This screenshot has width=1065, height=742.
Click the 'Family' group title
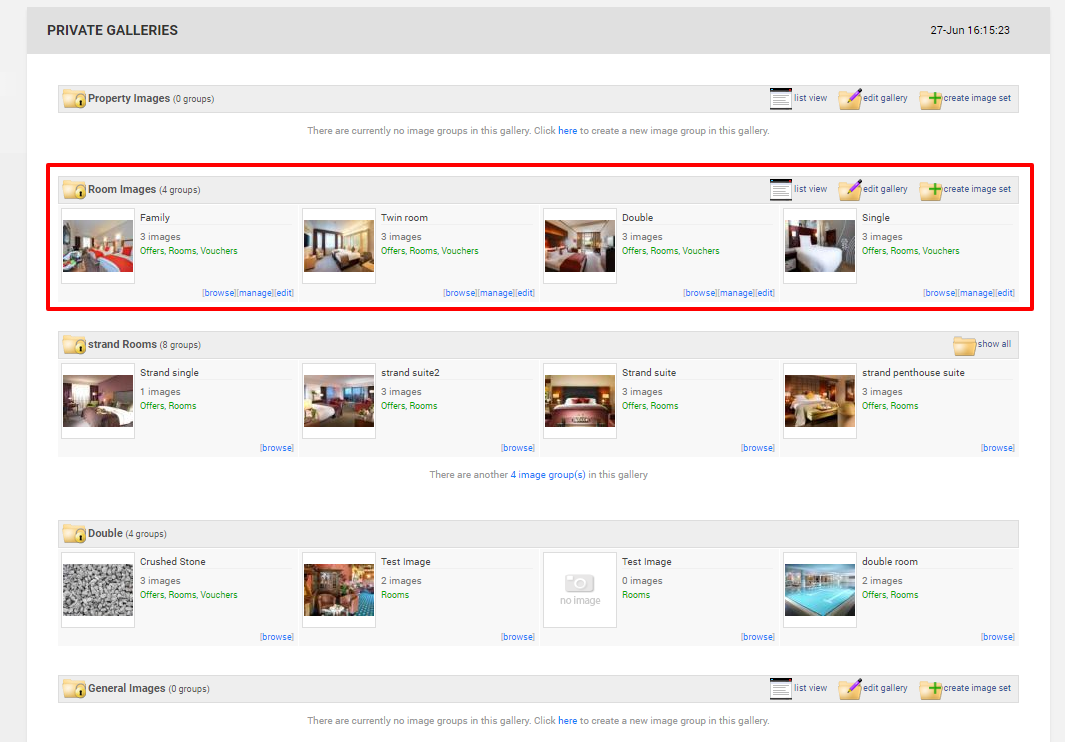155,217
